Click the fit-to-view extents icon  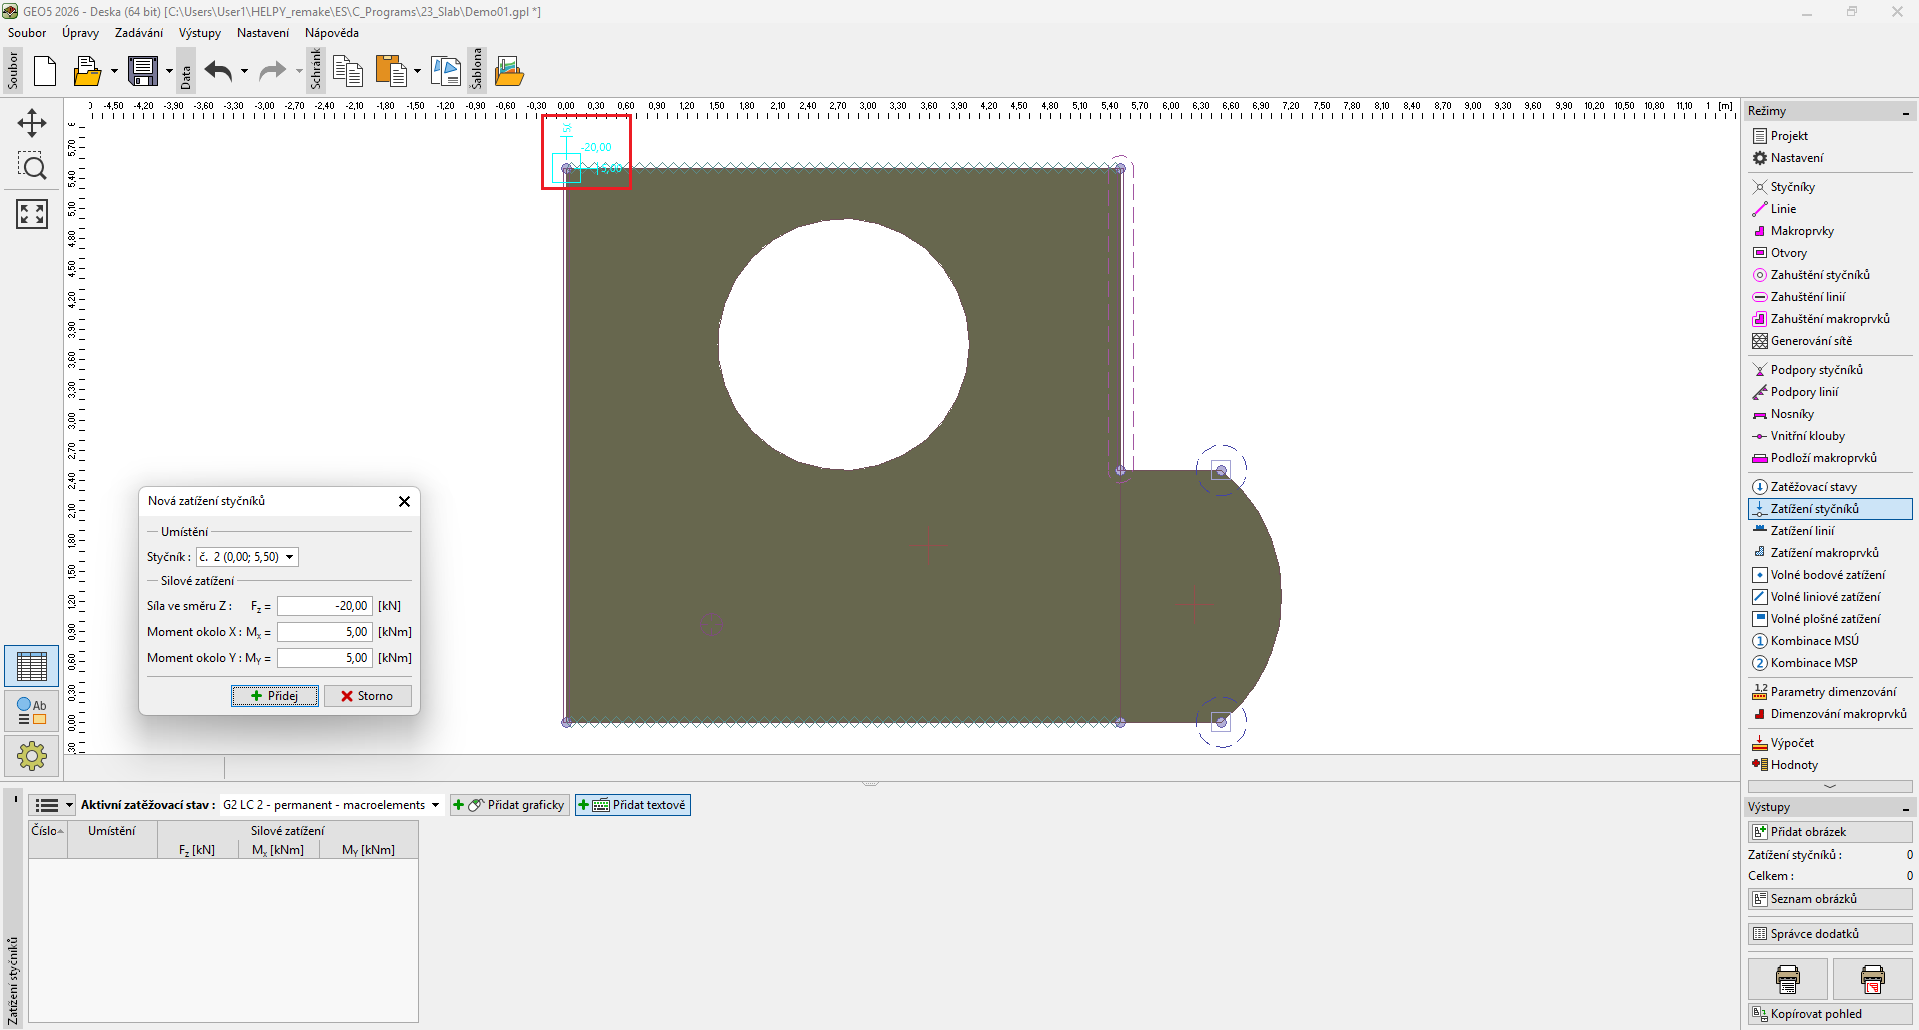tap(32, 213)
